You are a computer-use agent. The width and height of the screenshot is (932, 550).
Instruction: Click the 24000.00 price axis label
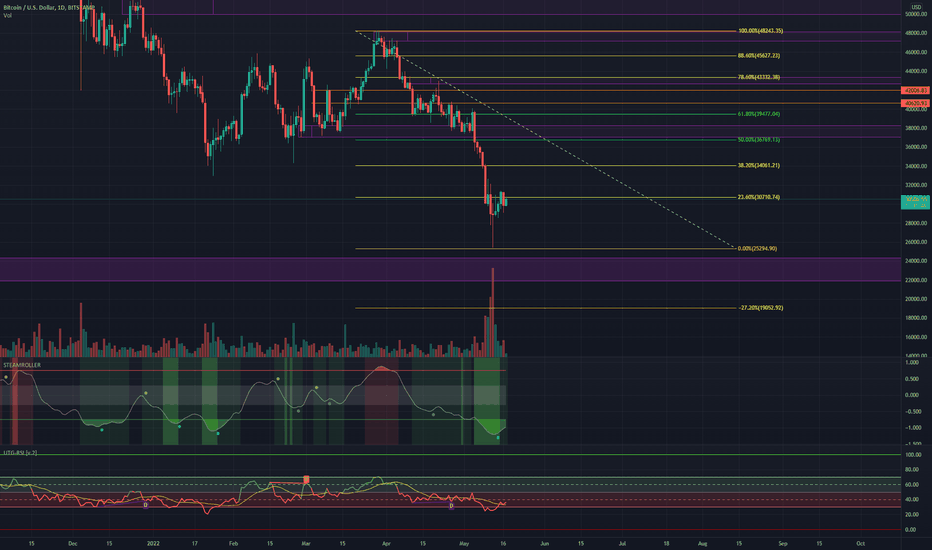916,261
